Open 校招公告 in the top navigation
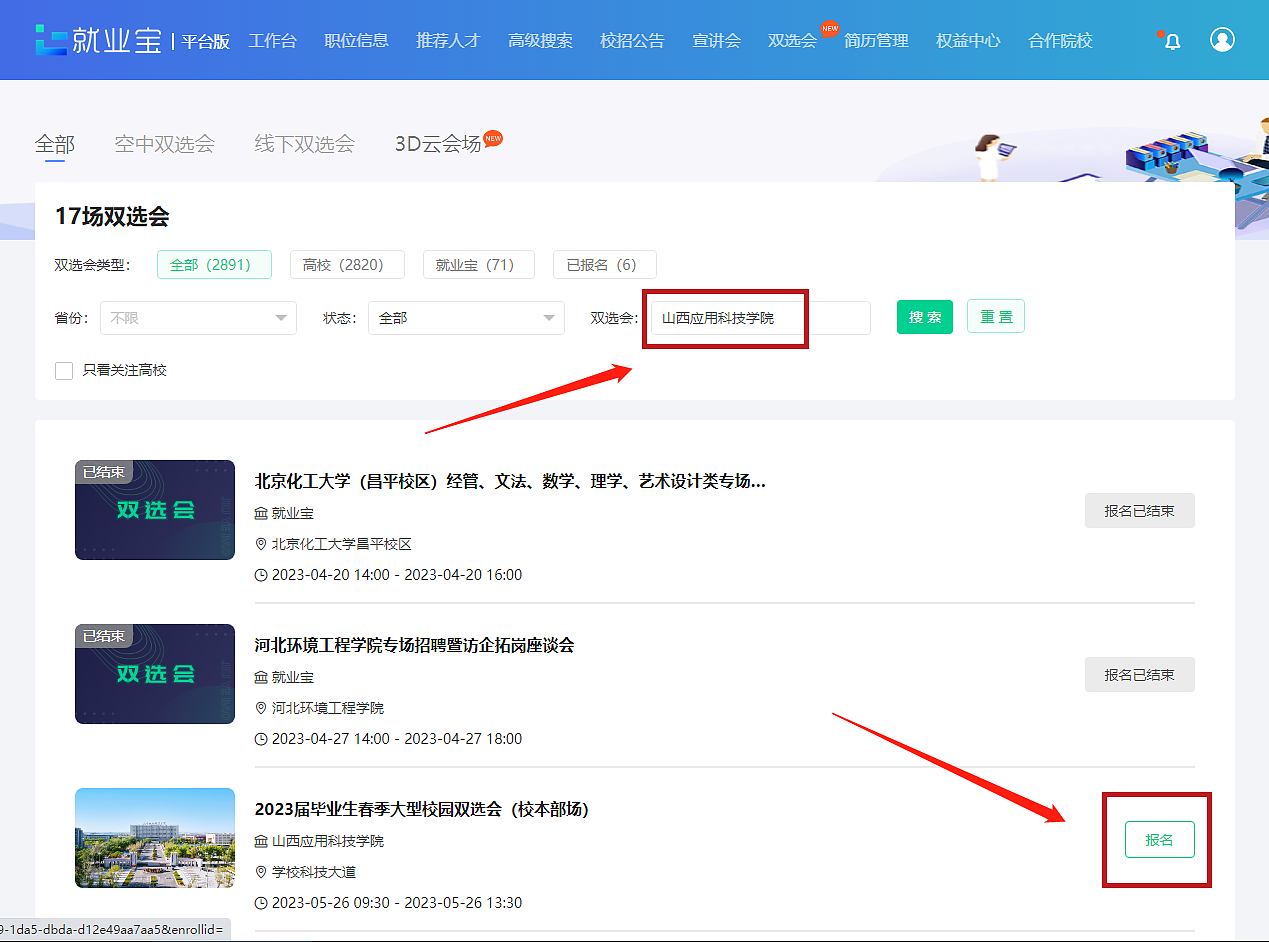The height and width of the screenshot is (942, 1269). point(632,41)
